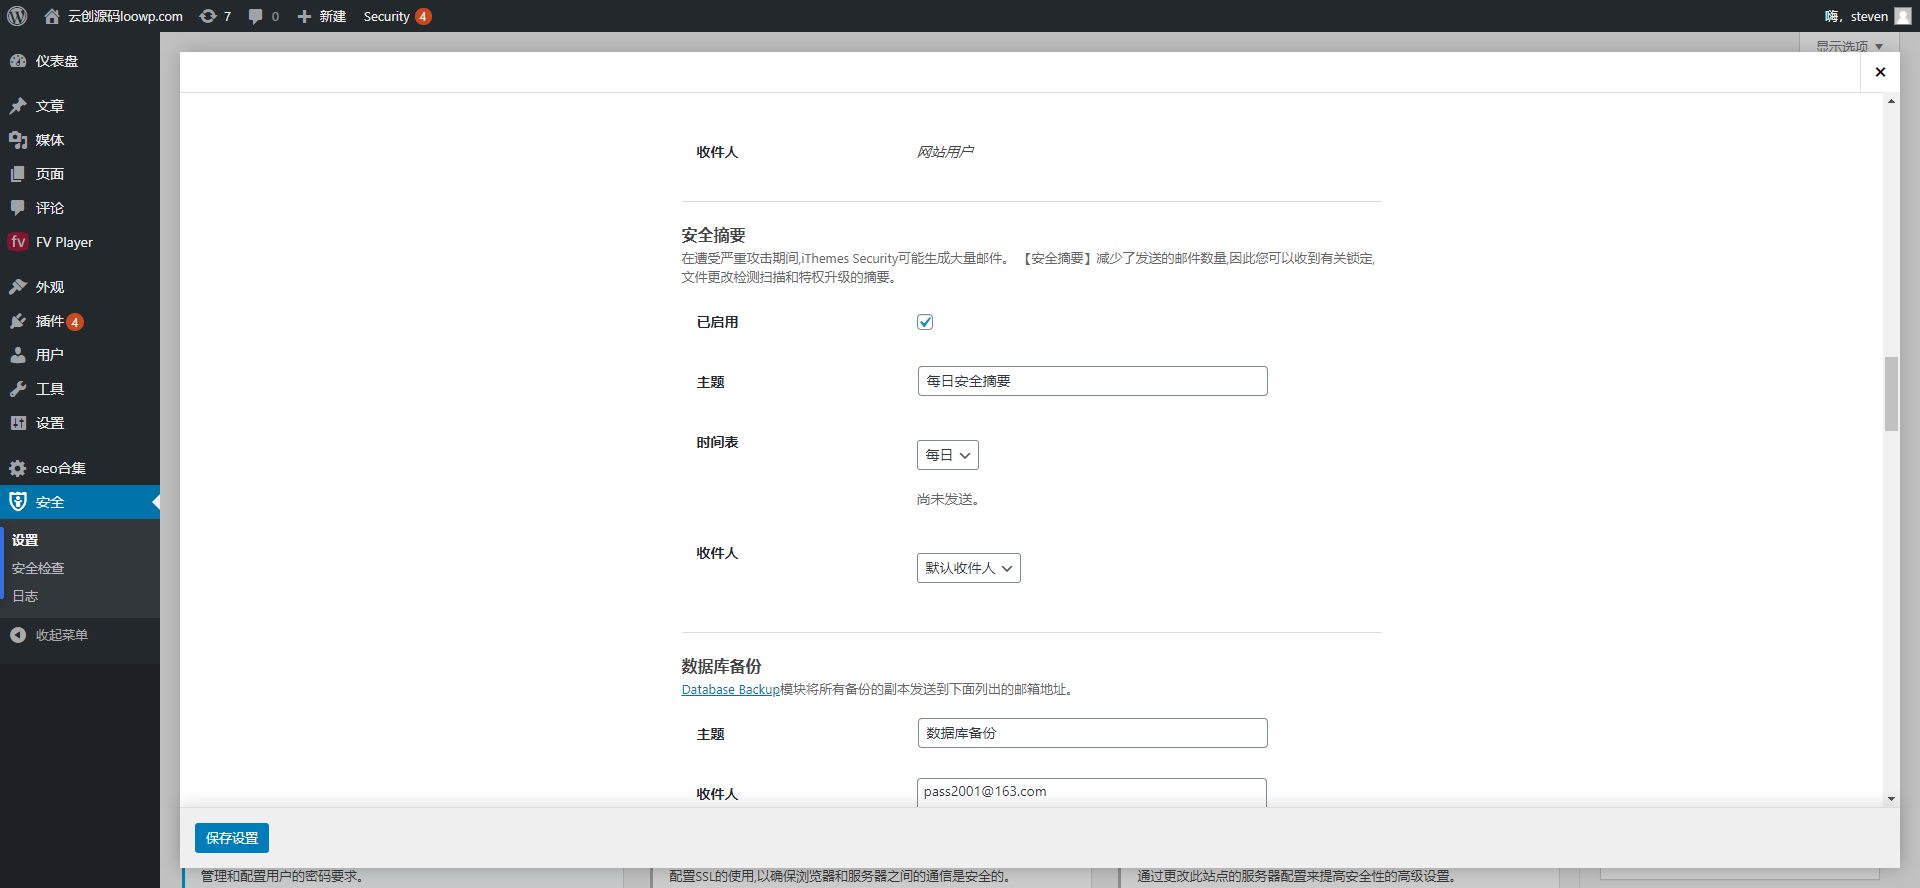Open the 工具 menu item
1920x888 pixels.
[x=80, y=389]
